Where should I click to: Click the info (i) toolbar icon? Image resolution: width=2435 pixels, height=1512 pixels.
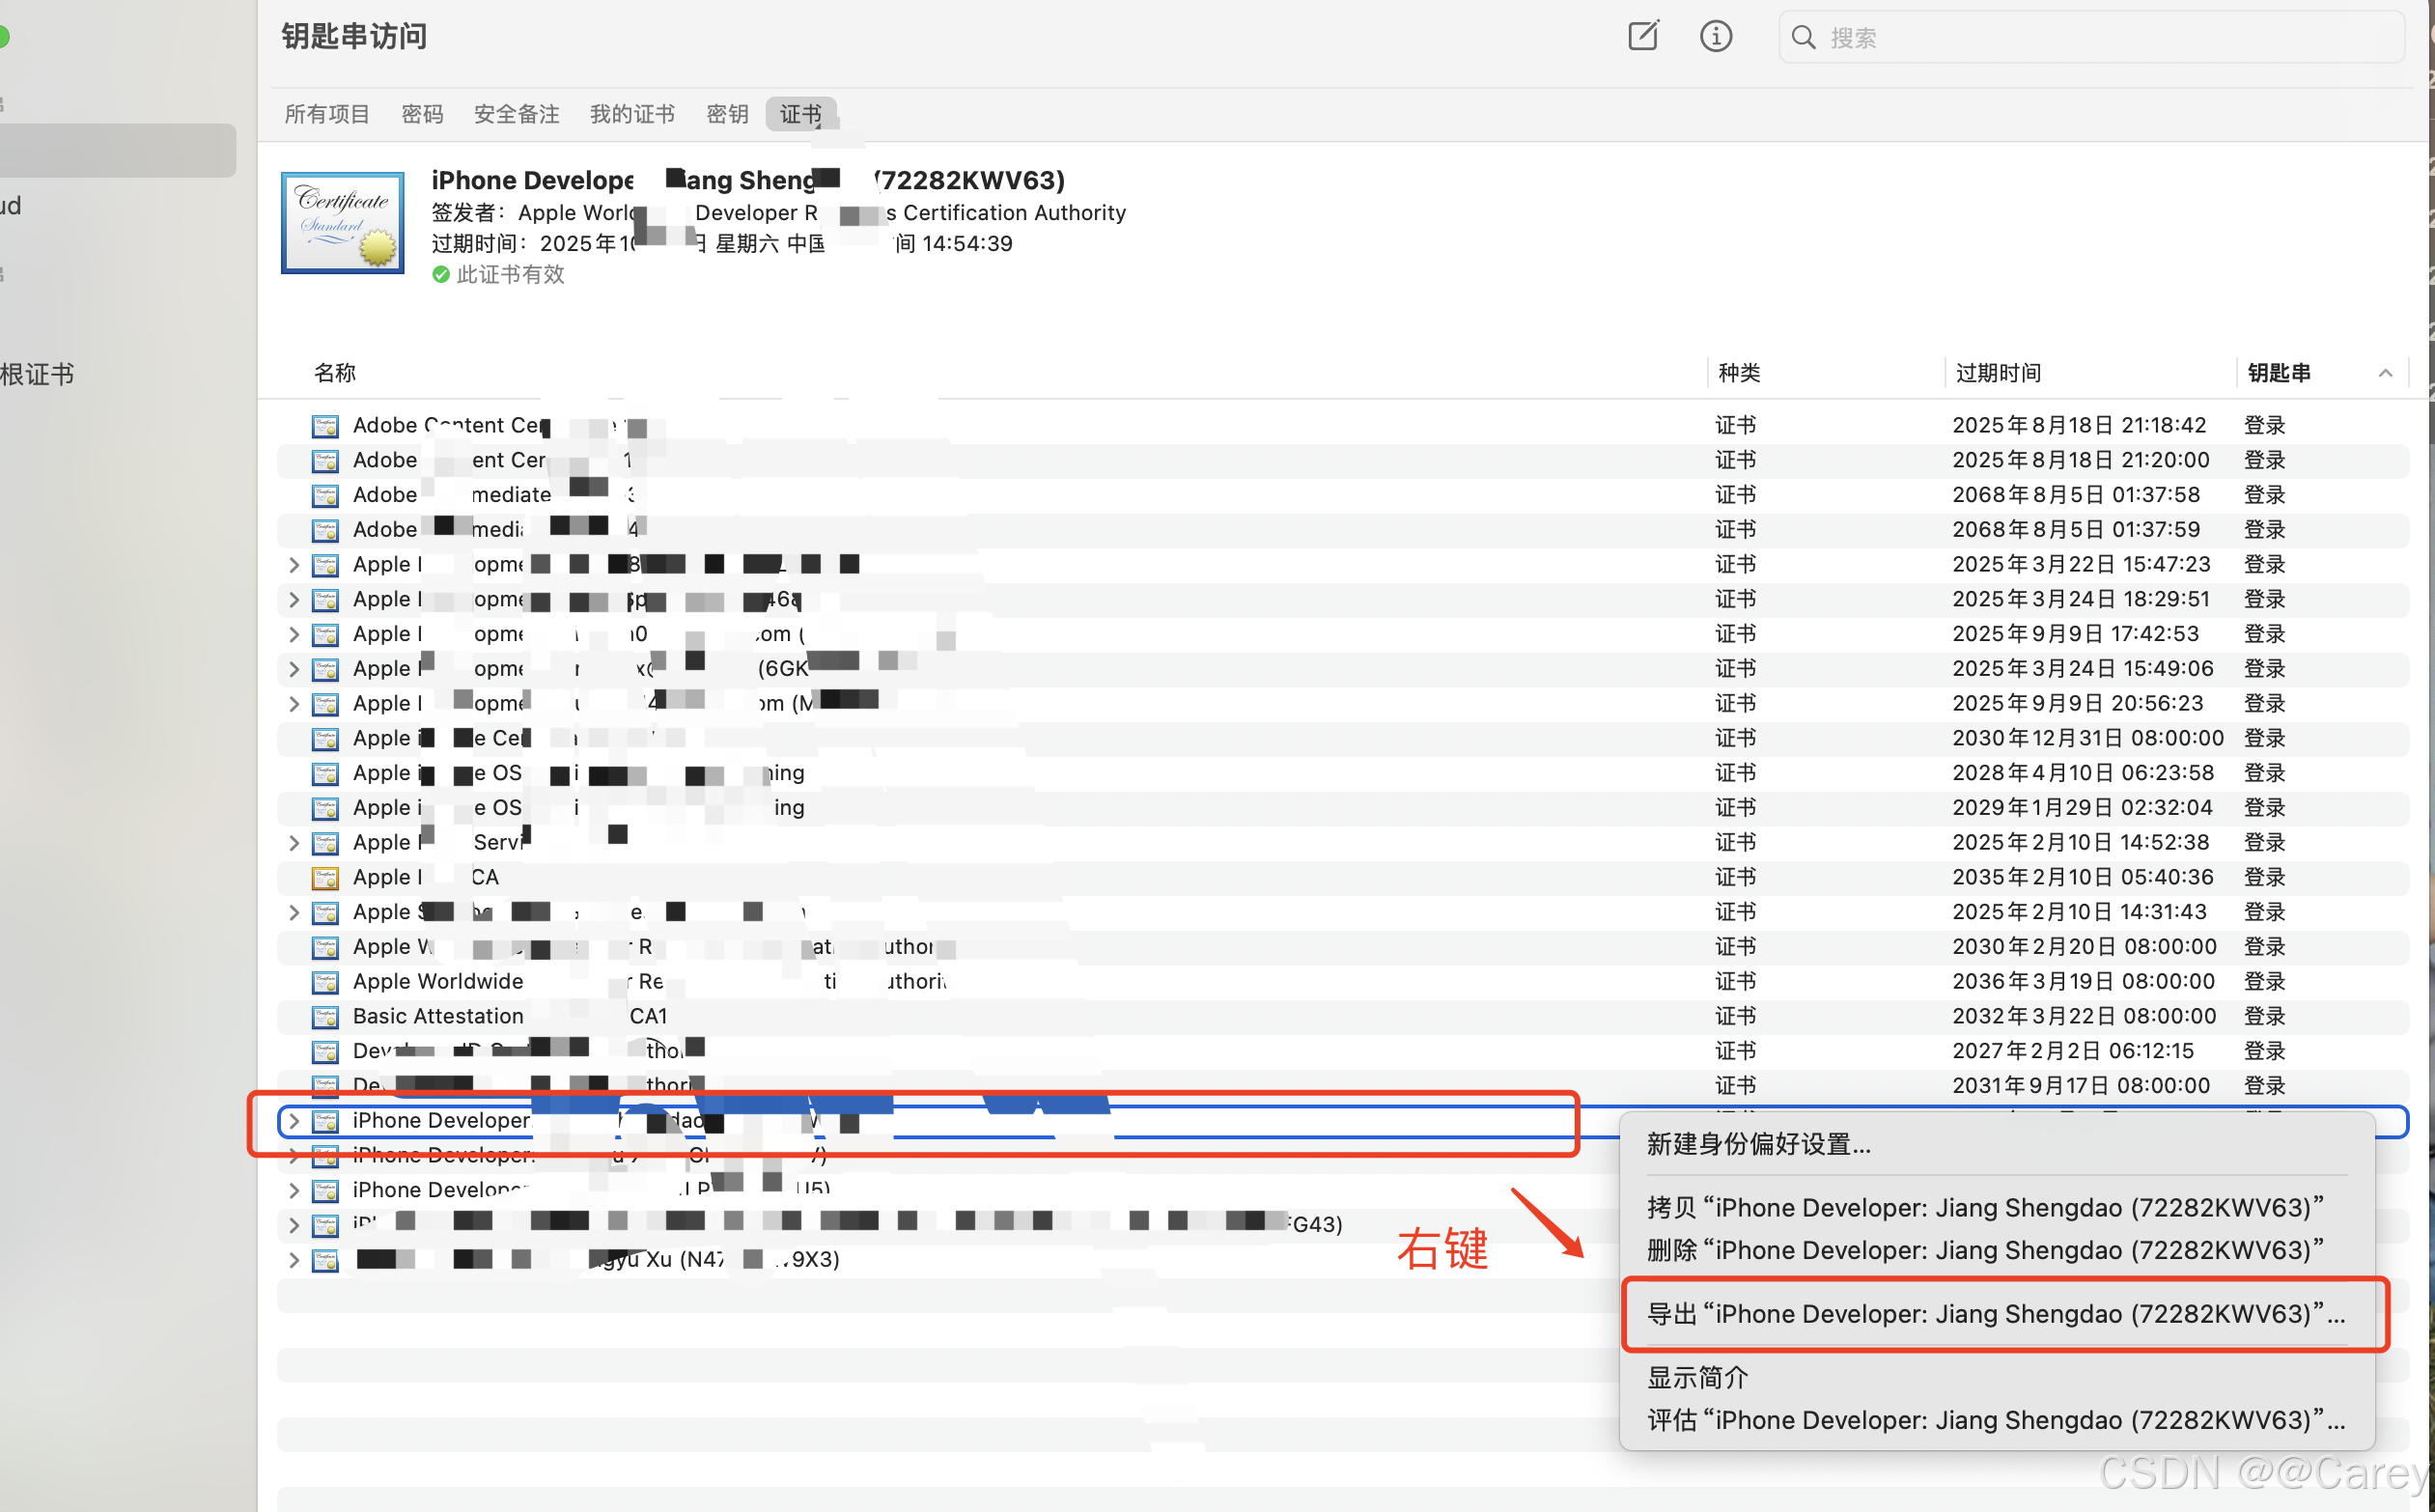click(1715, 37)
